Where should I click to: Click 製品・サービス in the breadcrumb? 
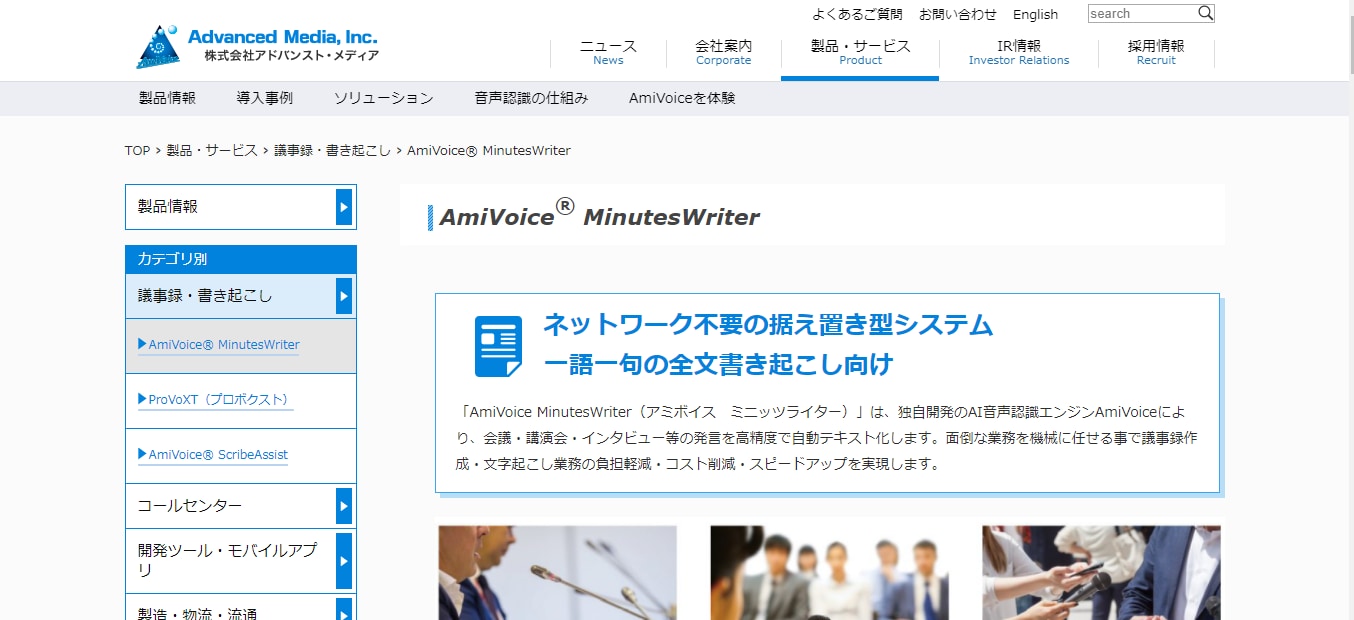tap(212, 151)
